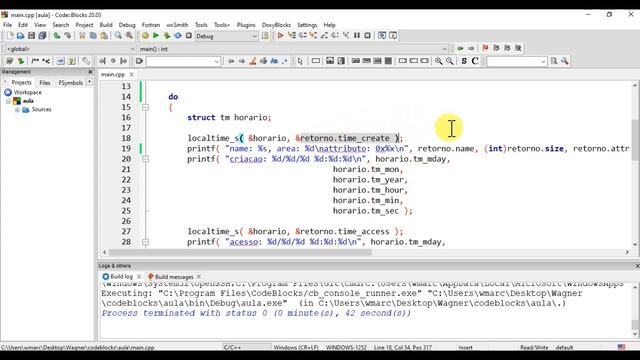Open the DoxyBlocks menu
The height and width of the screenshot is (360, 640).
pyautogui.click(x=276, y=25)
